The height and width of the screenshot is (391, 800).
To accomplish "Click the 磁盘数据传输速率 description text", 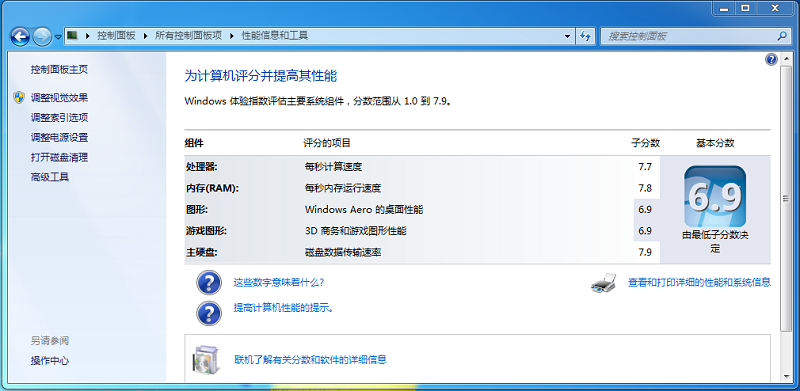I will (x=343, y=252).
